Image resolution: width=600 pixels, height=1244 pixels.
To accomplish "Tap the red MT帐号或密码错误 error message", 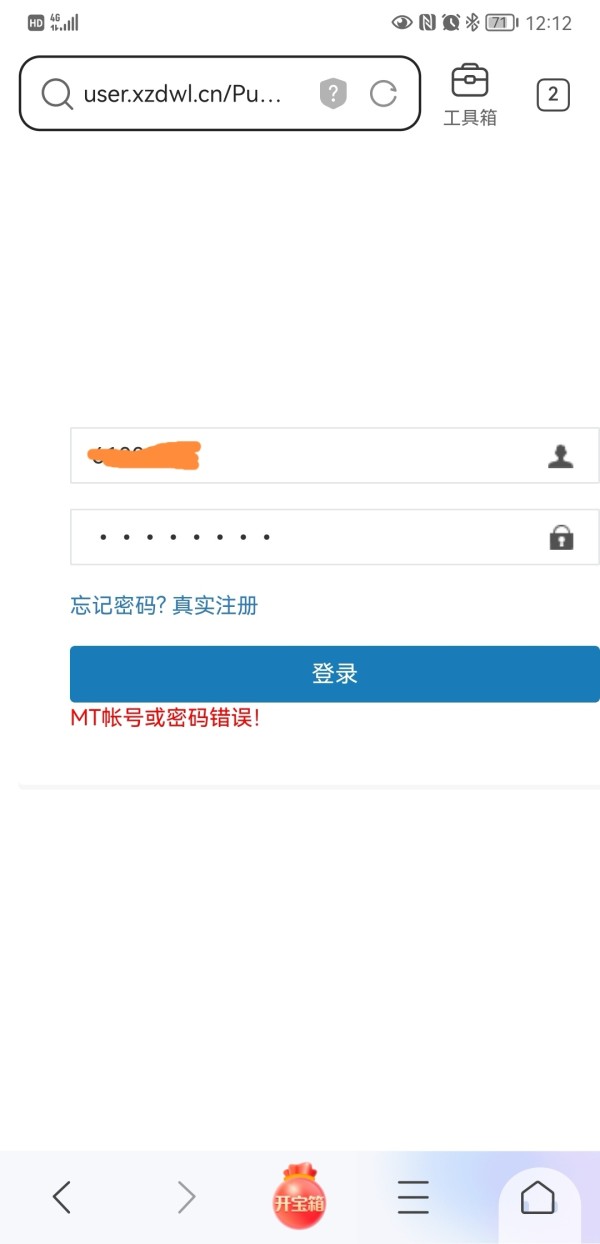I will pyautogui.click(x=165, y=717).
